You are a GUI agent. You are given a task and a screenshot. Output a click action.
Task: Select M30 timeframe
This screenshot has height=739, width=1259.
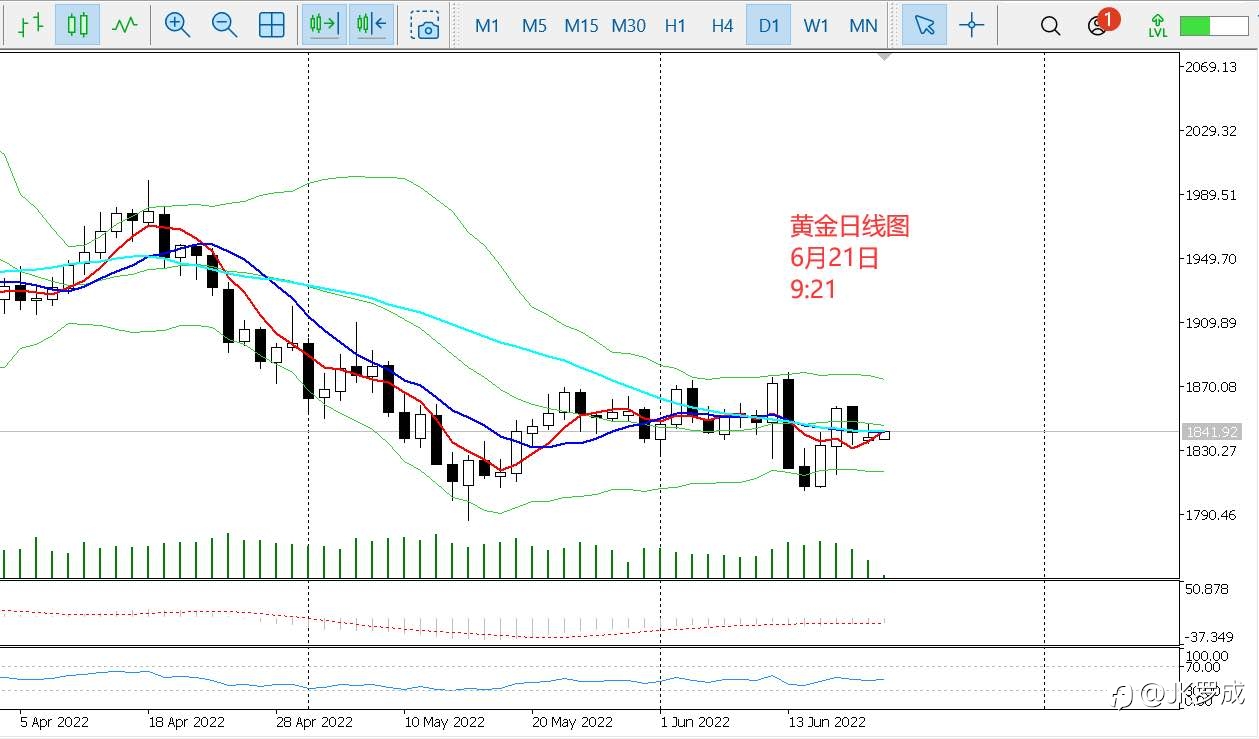tap(628, 26)
